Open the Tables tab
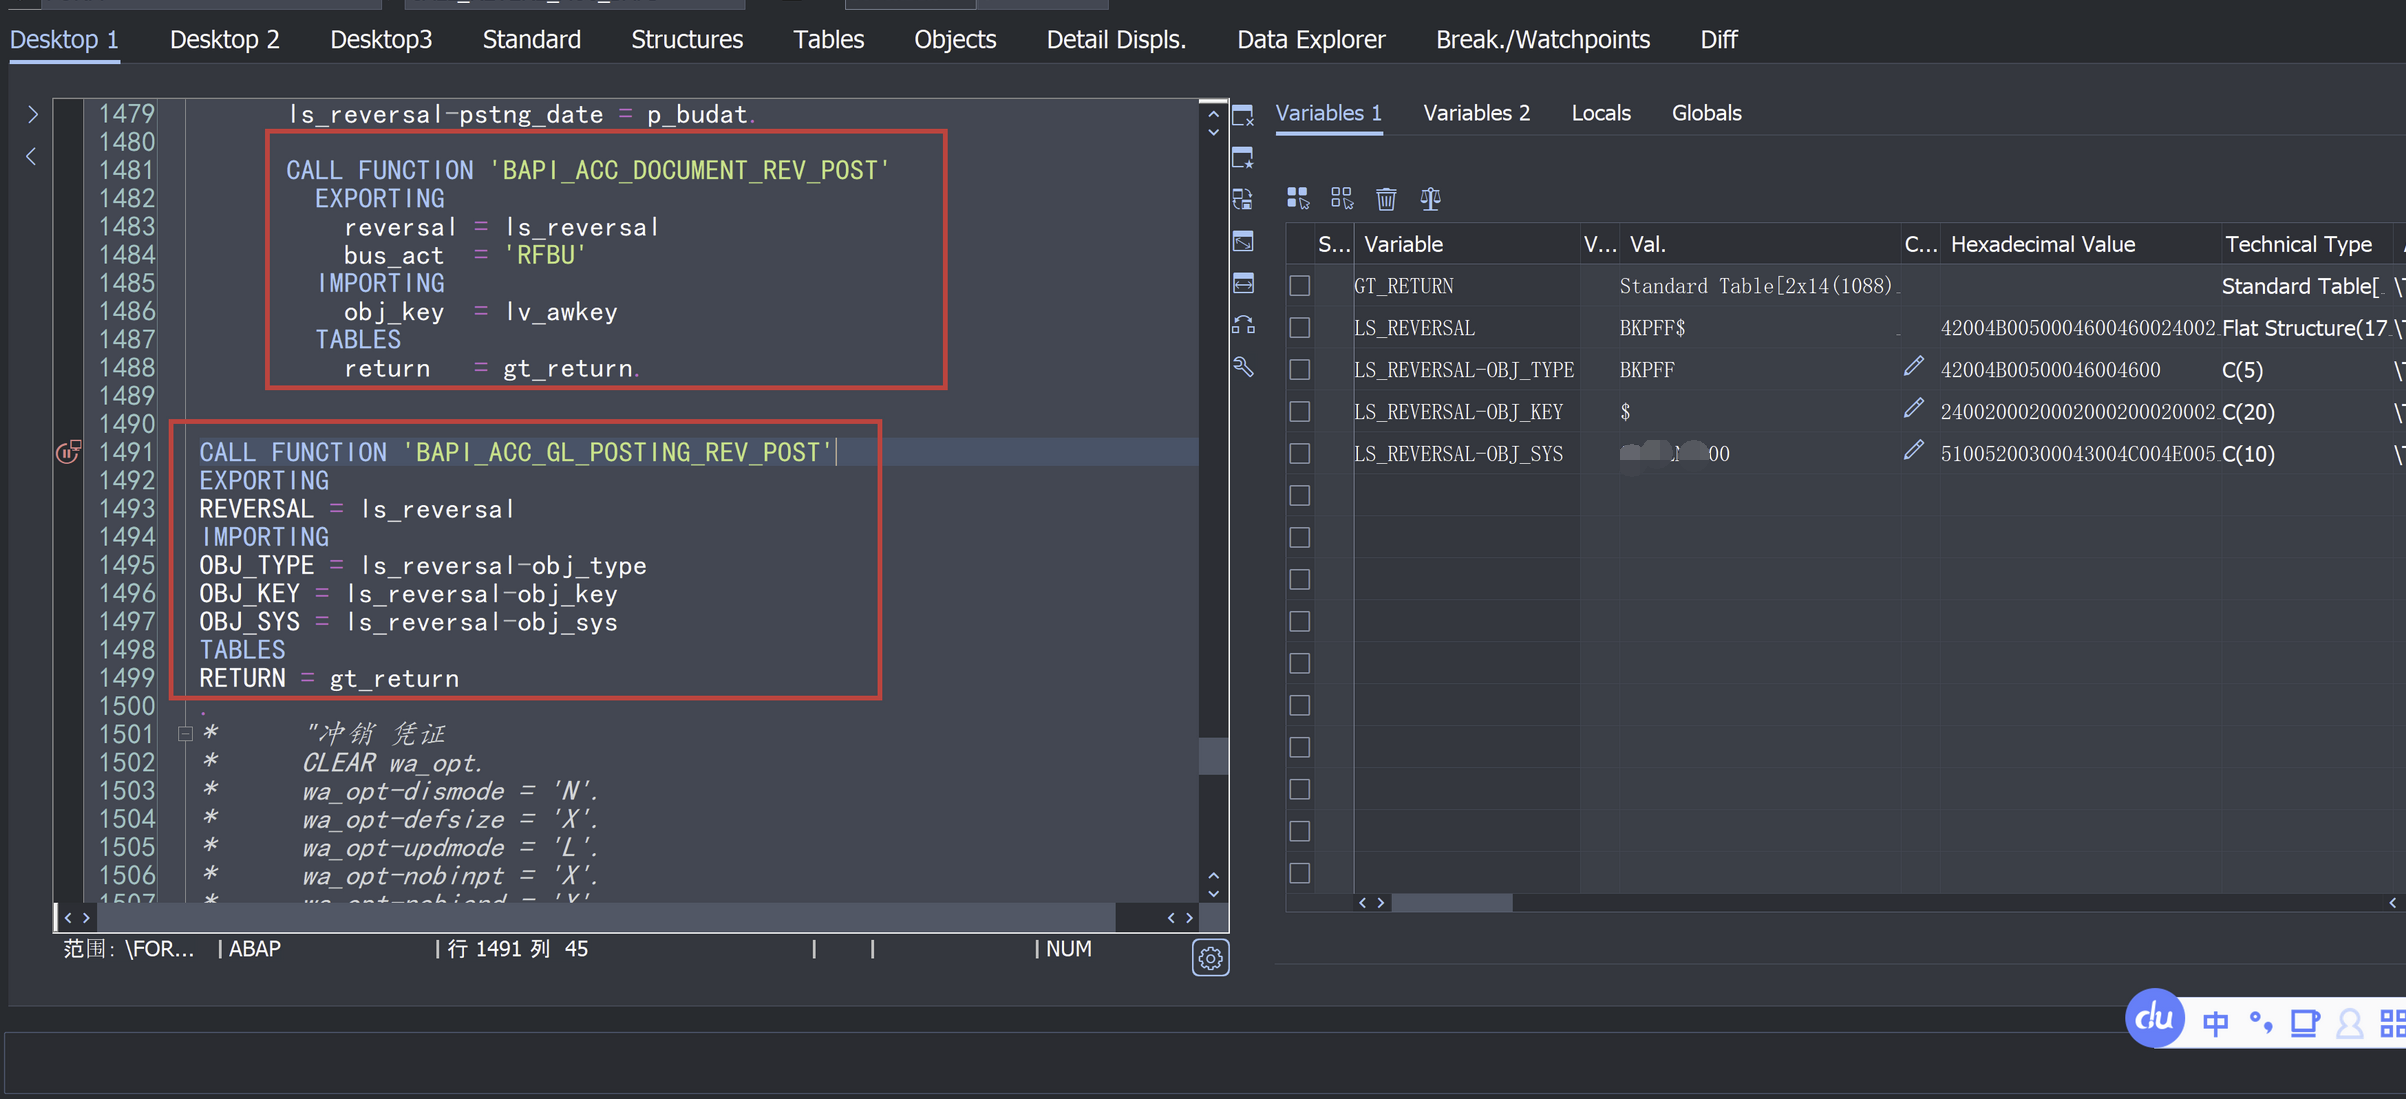2406x1099 pixels. coord(828,40)
